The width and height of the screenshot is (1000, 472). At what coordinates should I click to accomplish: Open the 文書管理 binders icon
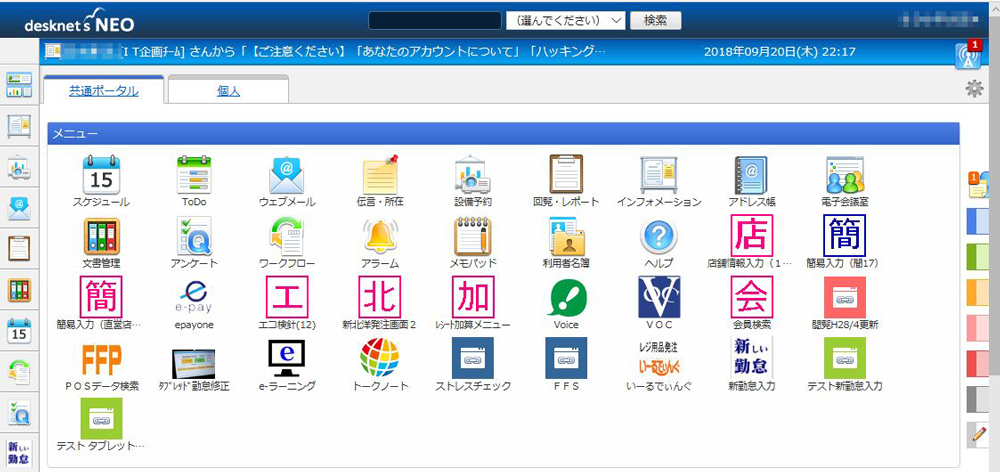pos(101,237)
